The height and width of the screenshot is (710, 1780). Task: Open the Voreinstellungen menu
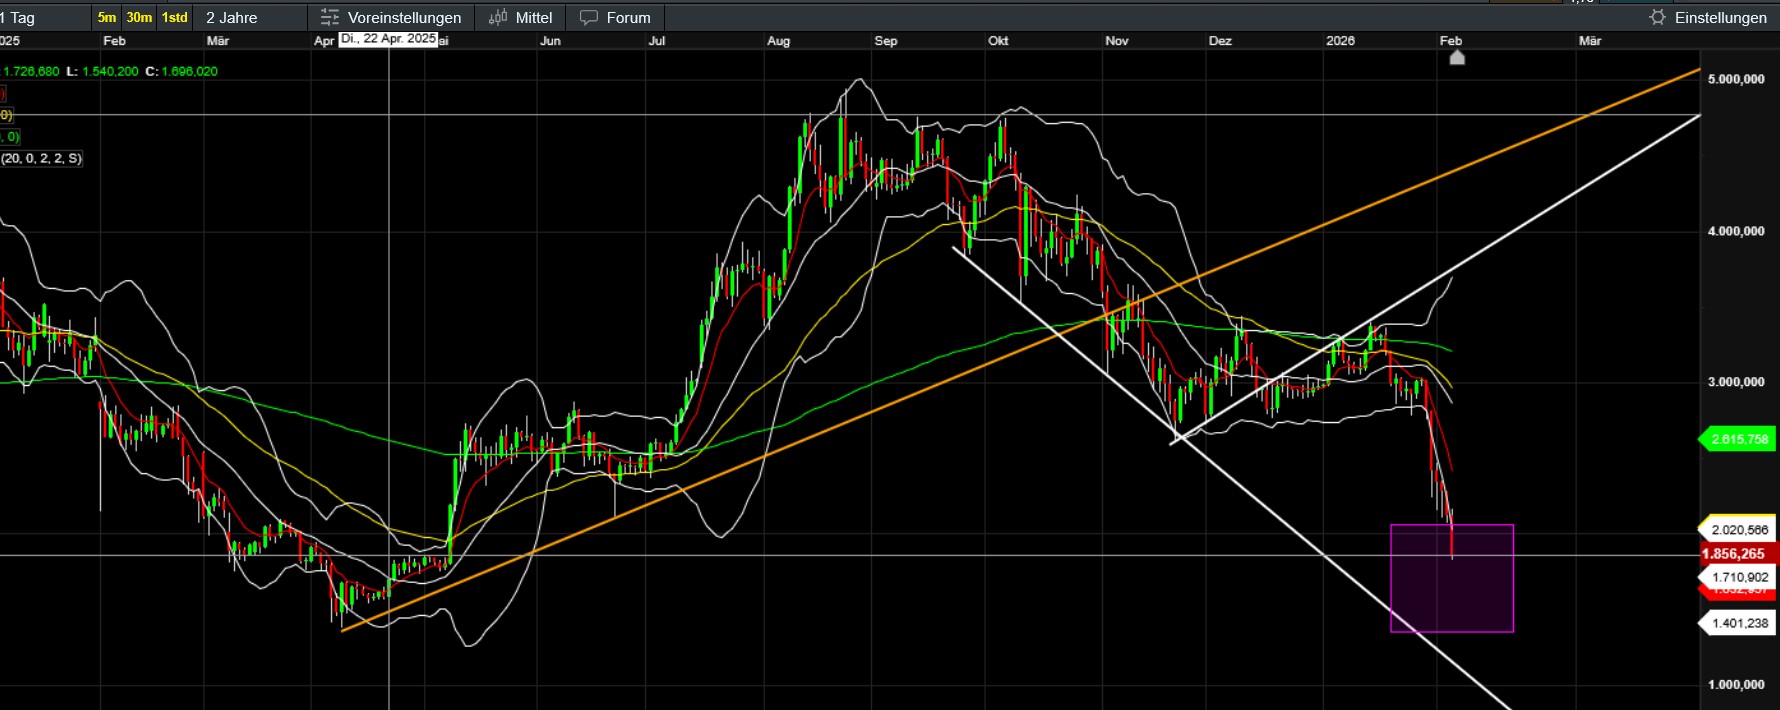(404, 18)
